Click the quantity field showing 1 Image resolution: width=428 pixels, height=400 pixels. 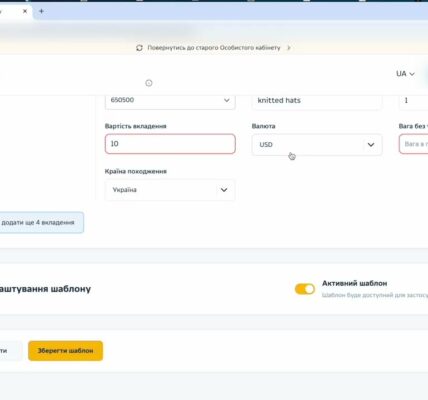tap(414, 101)
